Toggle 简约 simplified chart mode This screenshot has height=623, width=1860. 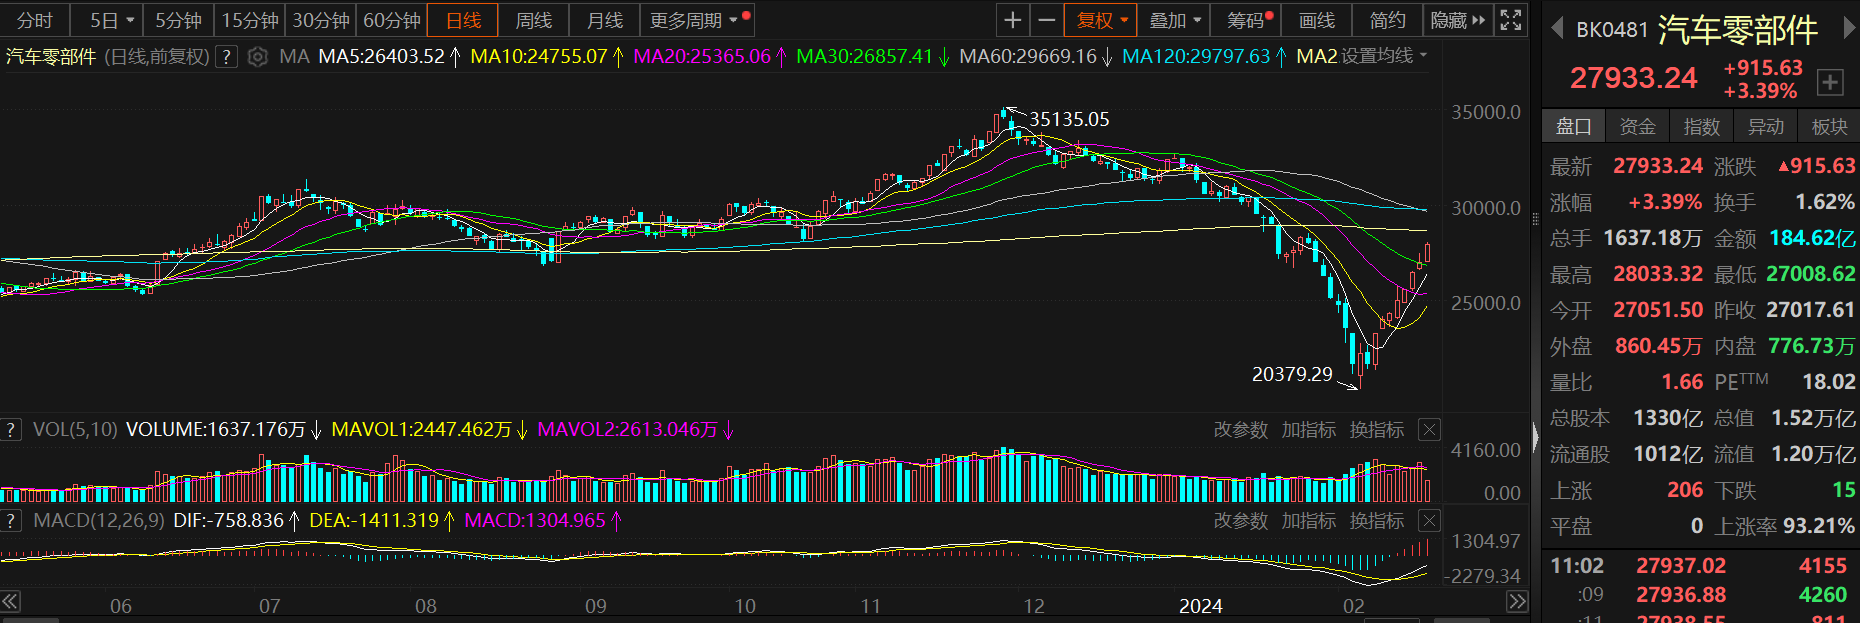pos(1387,20)
